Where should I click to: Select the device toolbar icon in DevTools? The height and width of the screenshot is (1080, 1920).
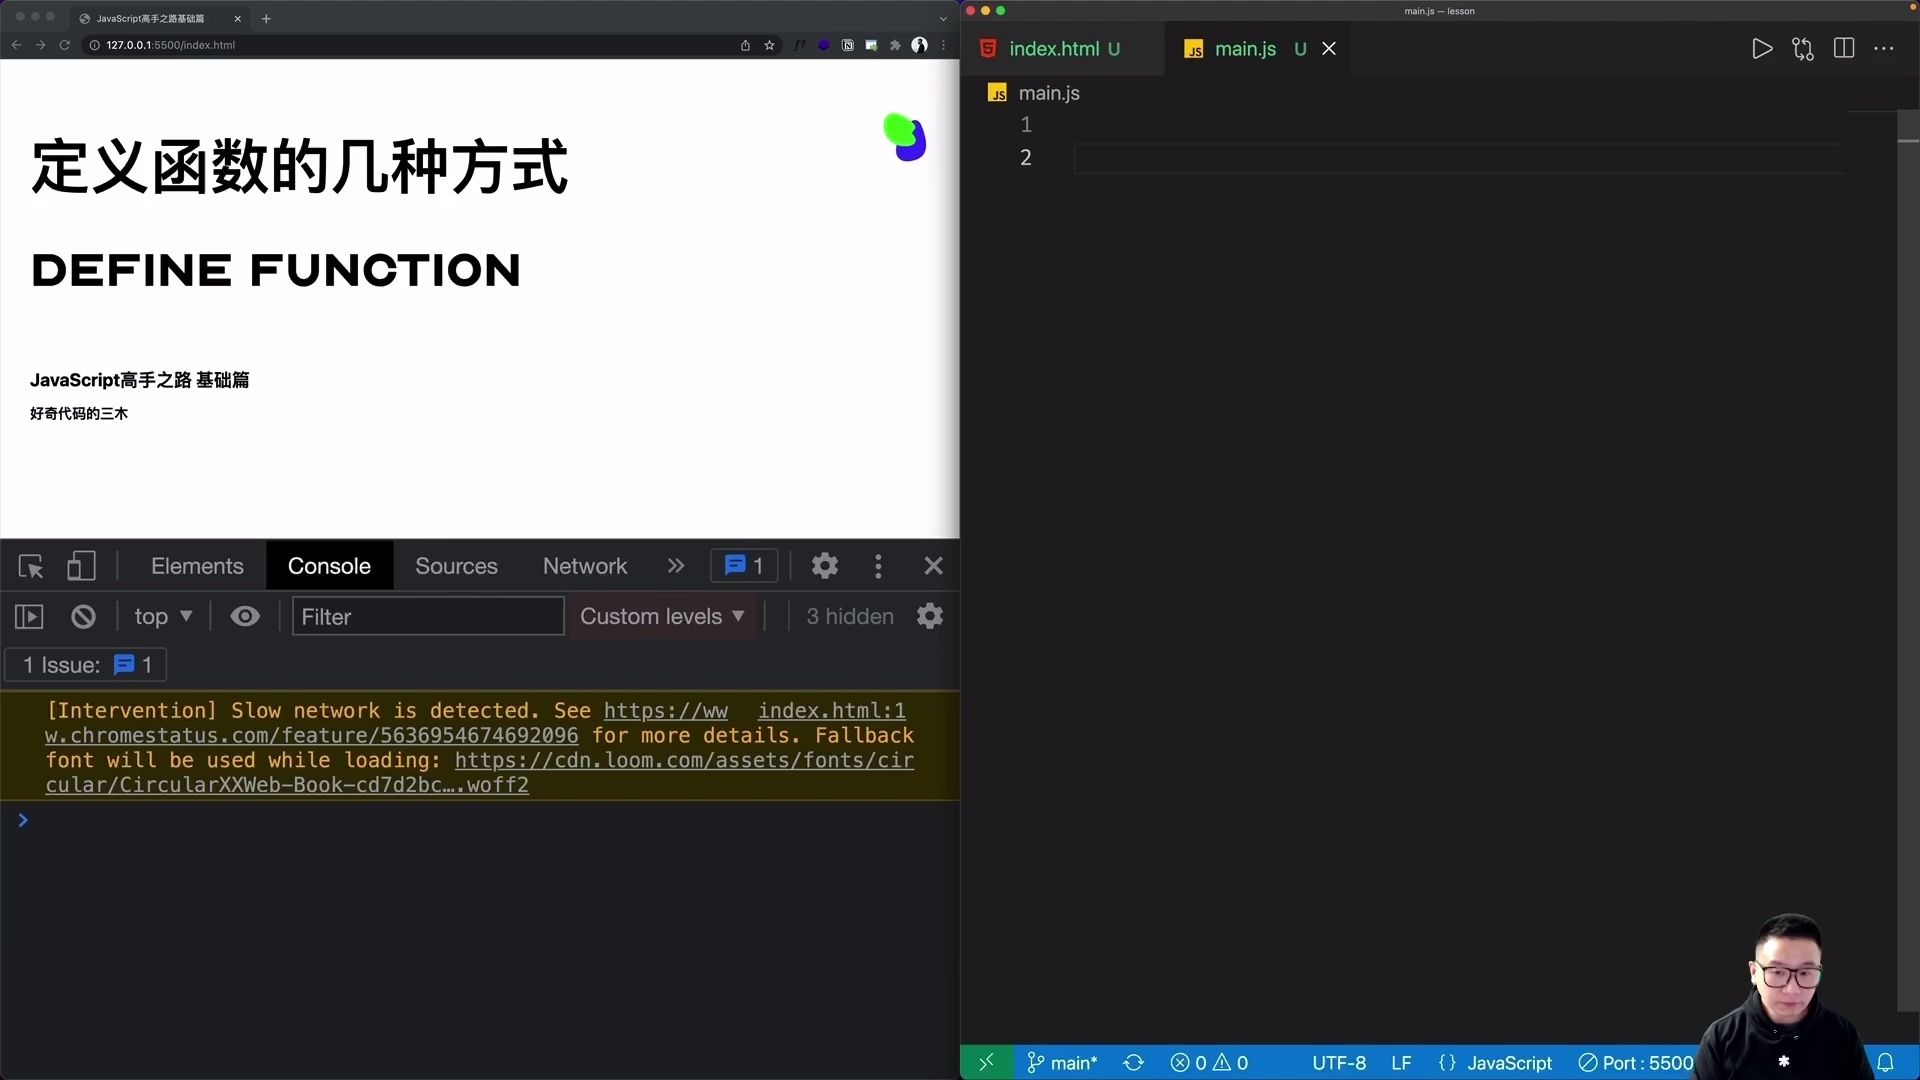click(81, 566)
